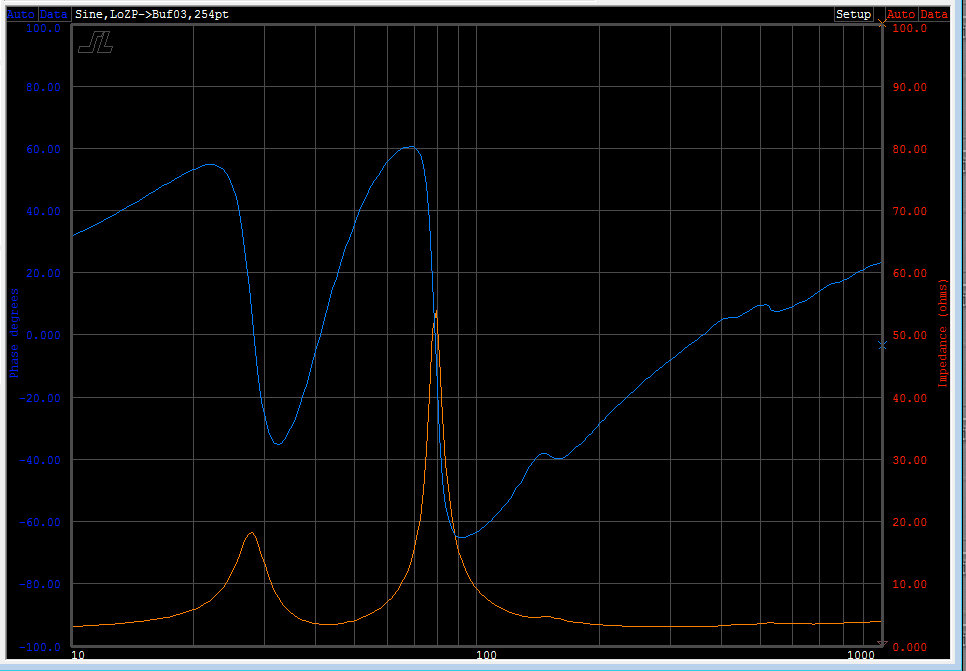Viewport: 966px width, 671px height.
Task: Click the Phase degrees axis title
Action: click(14, 333)
